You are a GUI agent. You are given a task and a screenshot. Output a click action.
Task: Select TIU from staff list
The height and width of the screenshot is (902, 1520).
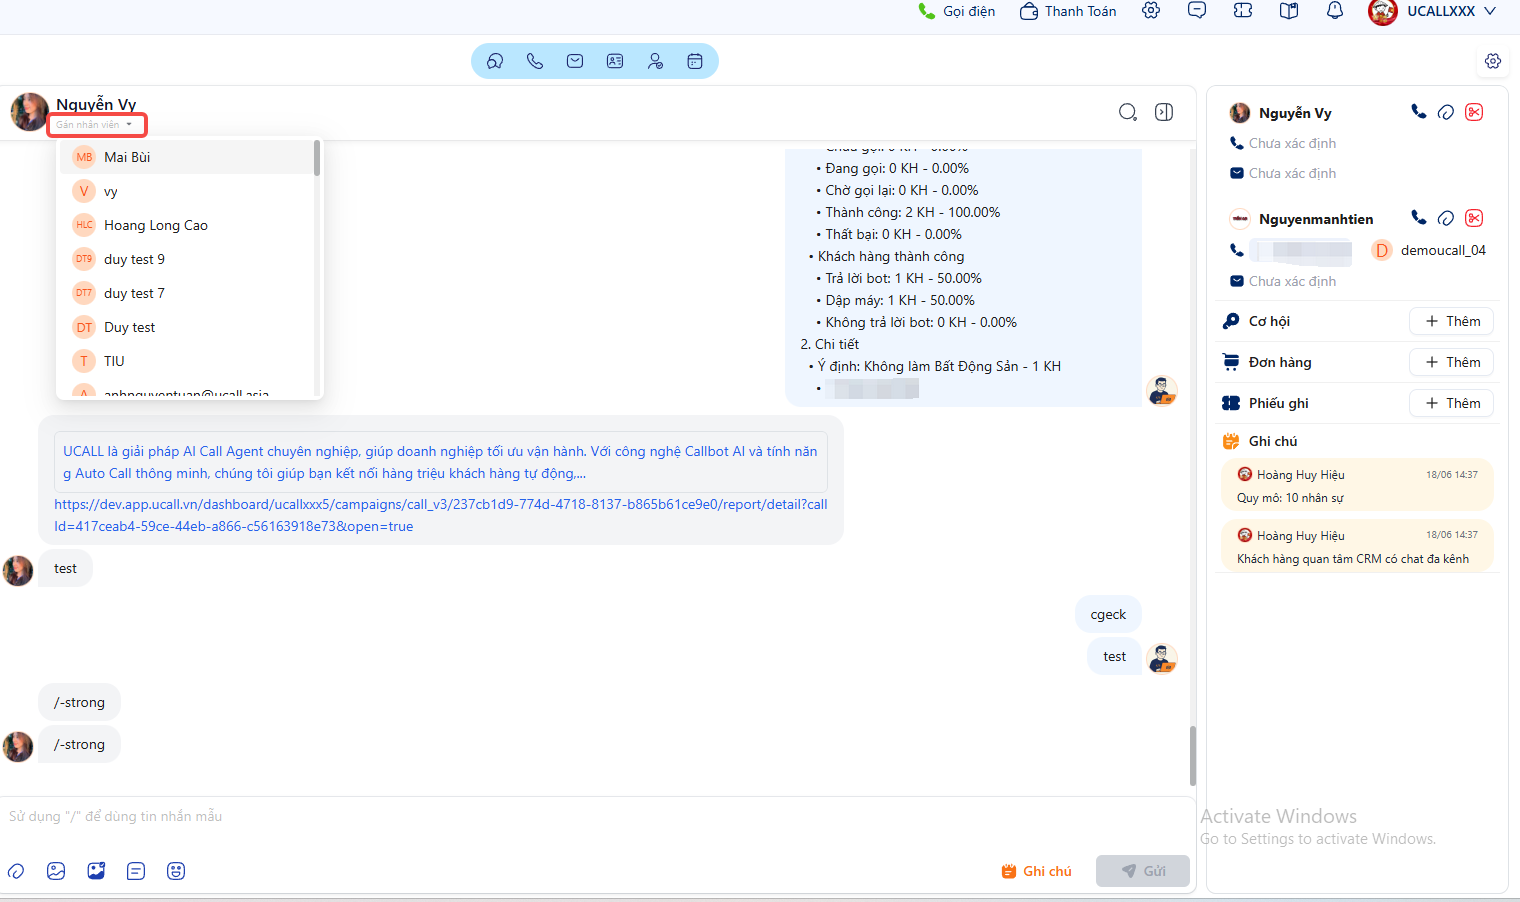[186, 361]
